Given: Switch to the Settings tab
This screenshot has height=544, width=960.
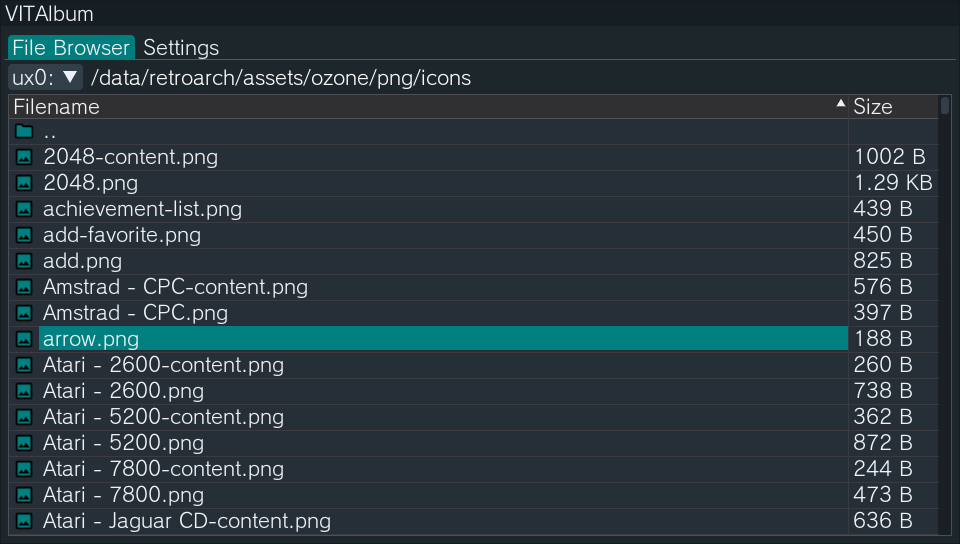Looking at the screenshot, I should pyautogui.click(x=181, y=47).
